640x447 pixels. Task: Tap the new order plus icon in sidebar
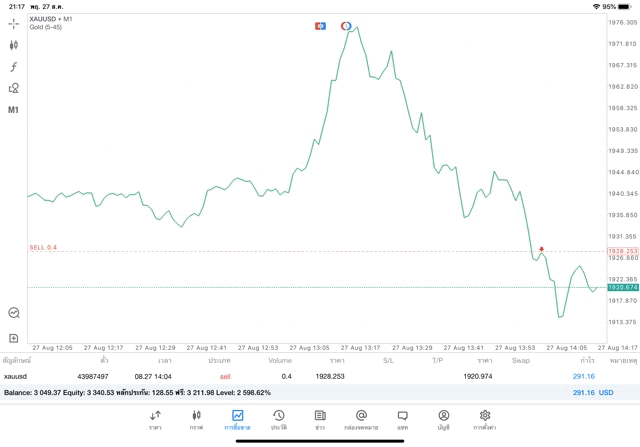14,338
